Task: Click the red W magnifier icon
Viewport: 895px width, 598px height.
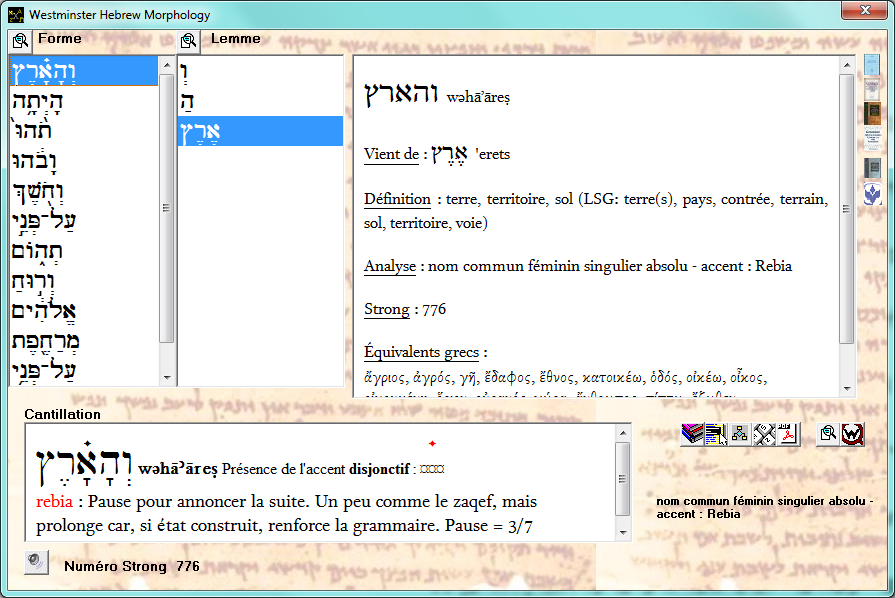Action: click(x=852, y=434)
